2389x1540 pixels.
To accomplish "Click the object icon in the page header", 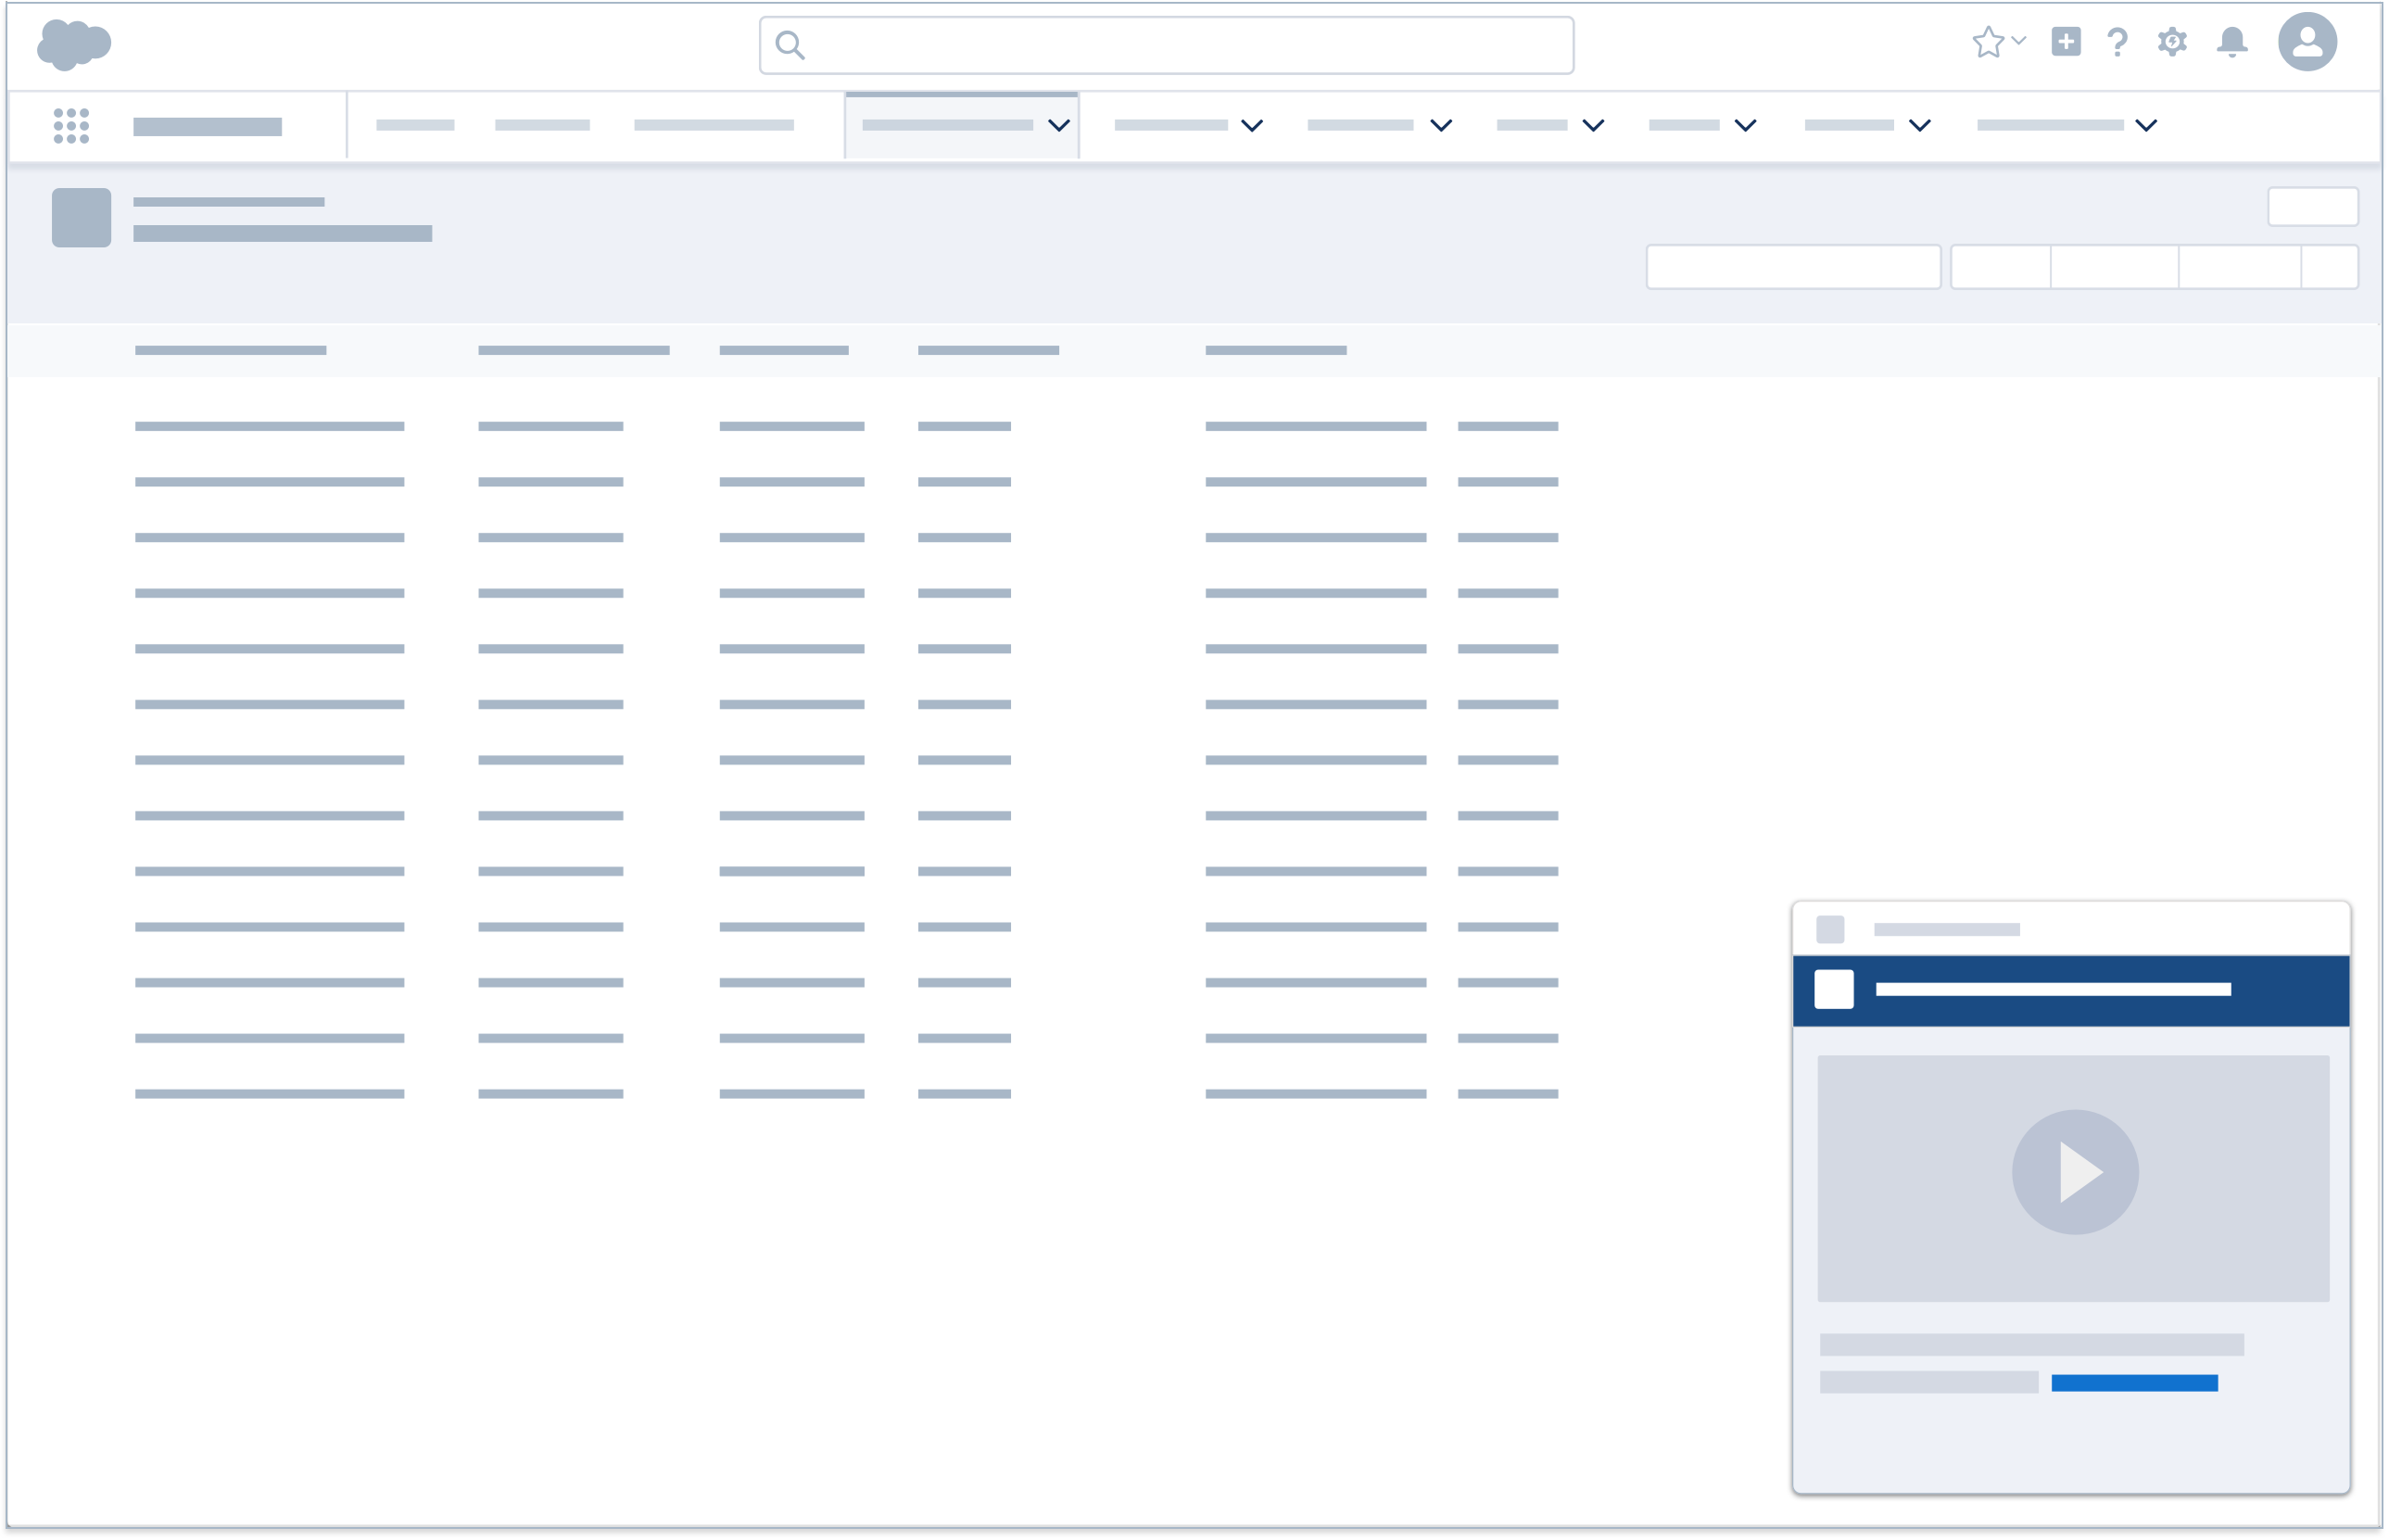I will tap(81, 216).
